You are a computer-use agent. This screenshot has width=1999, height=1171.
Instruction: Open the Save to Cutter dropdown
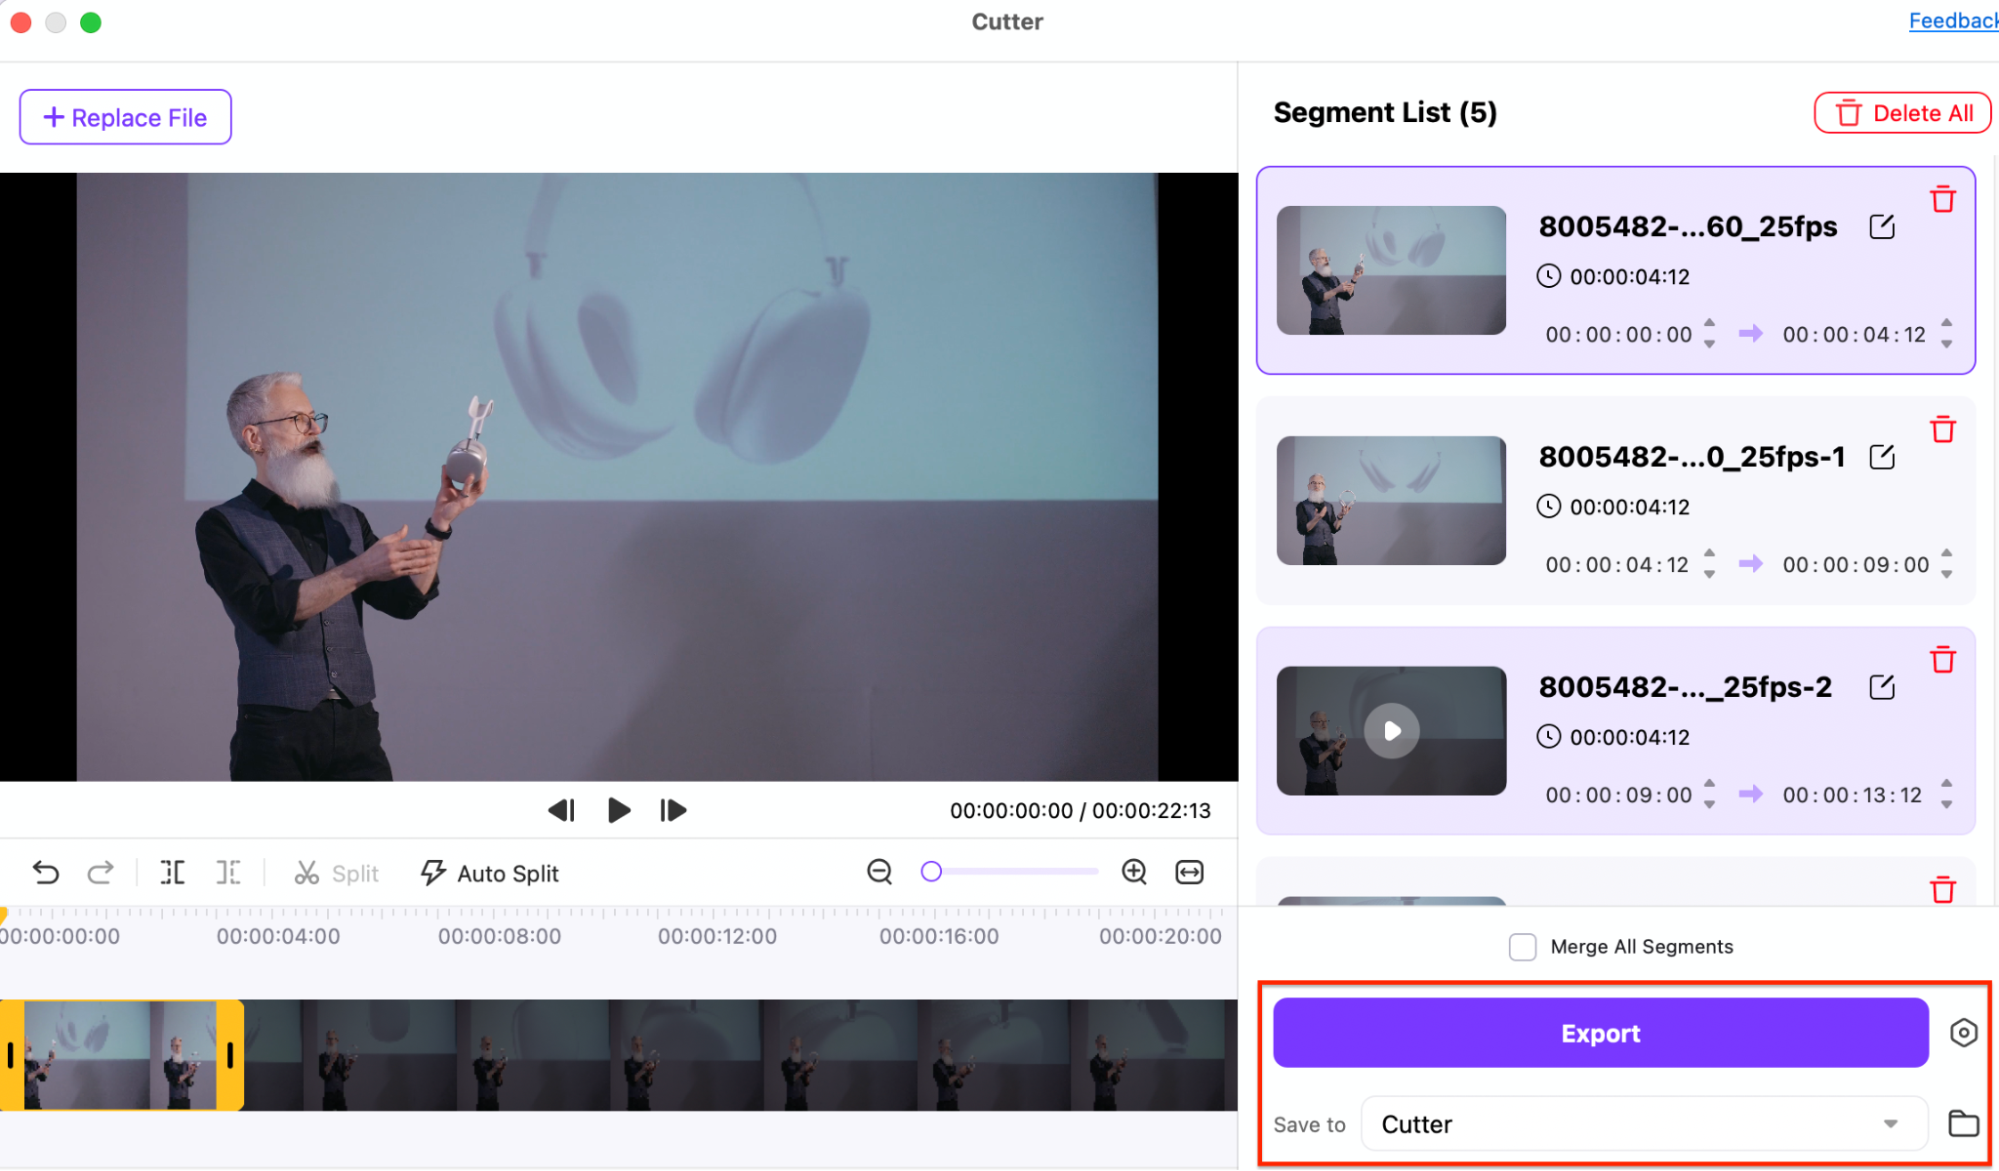coord(1645,1124)
